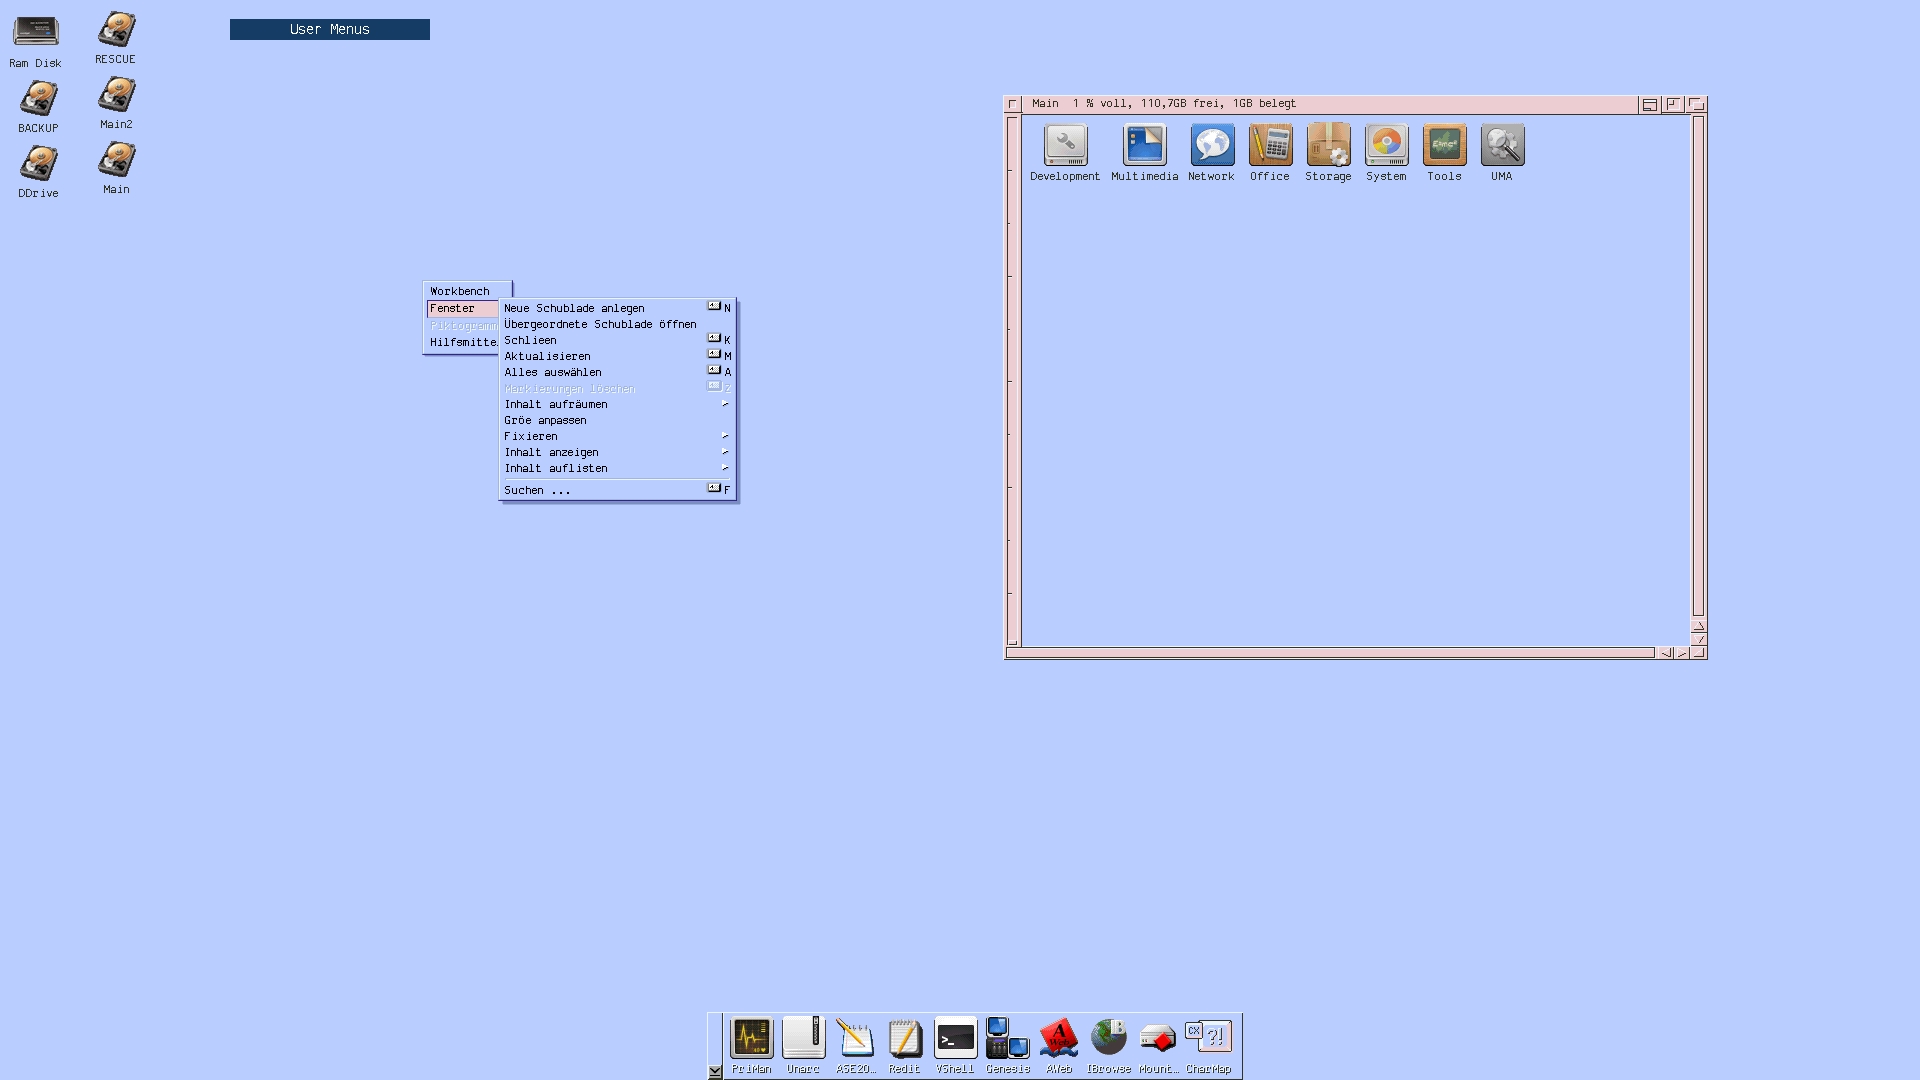Choose Gröe anpassen menu entry
The image size is (1920, 1080).
pos(617,420)
